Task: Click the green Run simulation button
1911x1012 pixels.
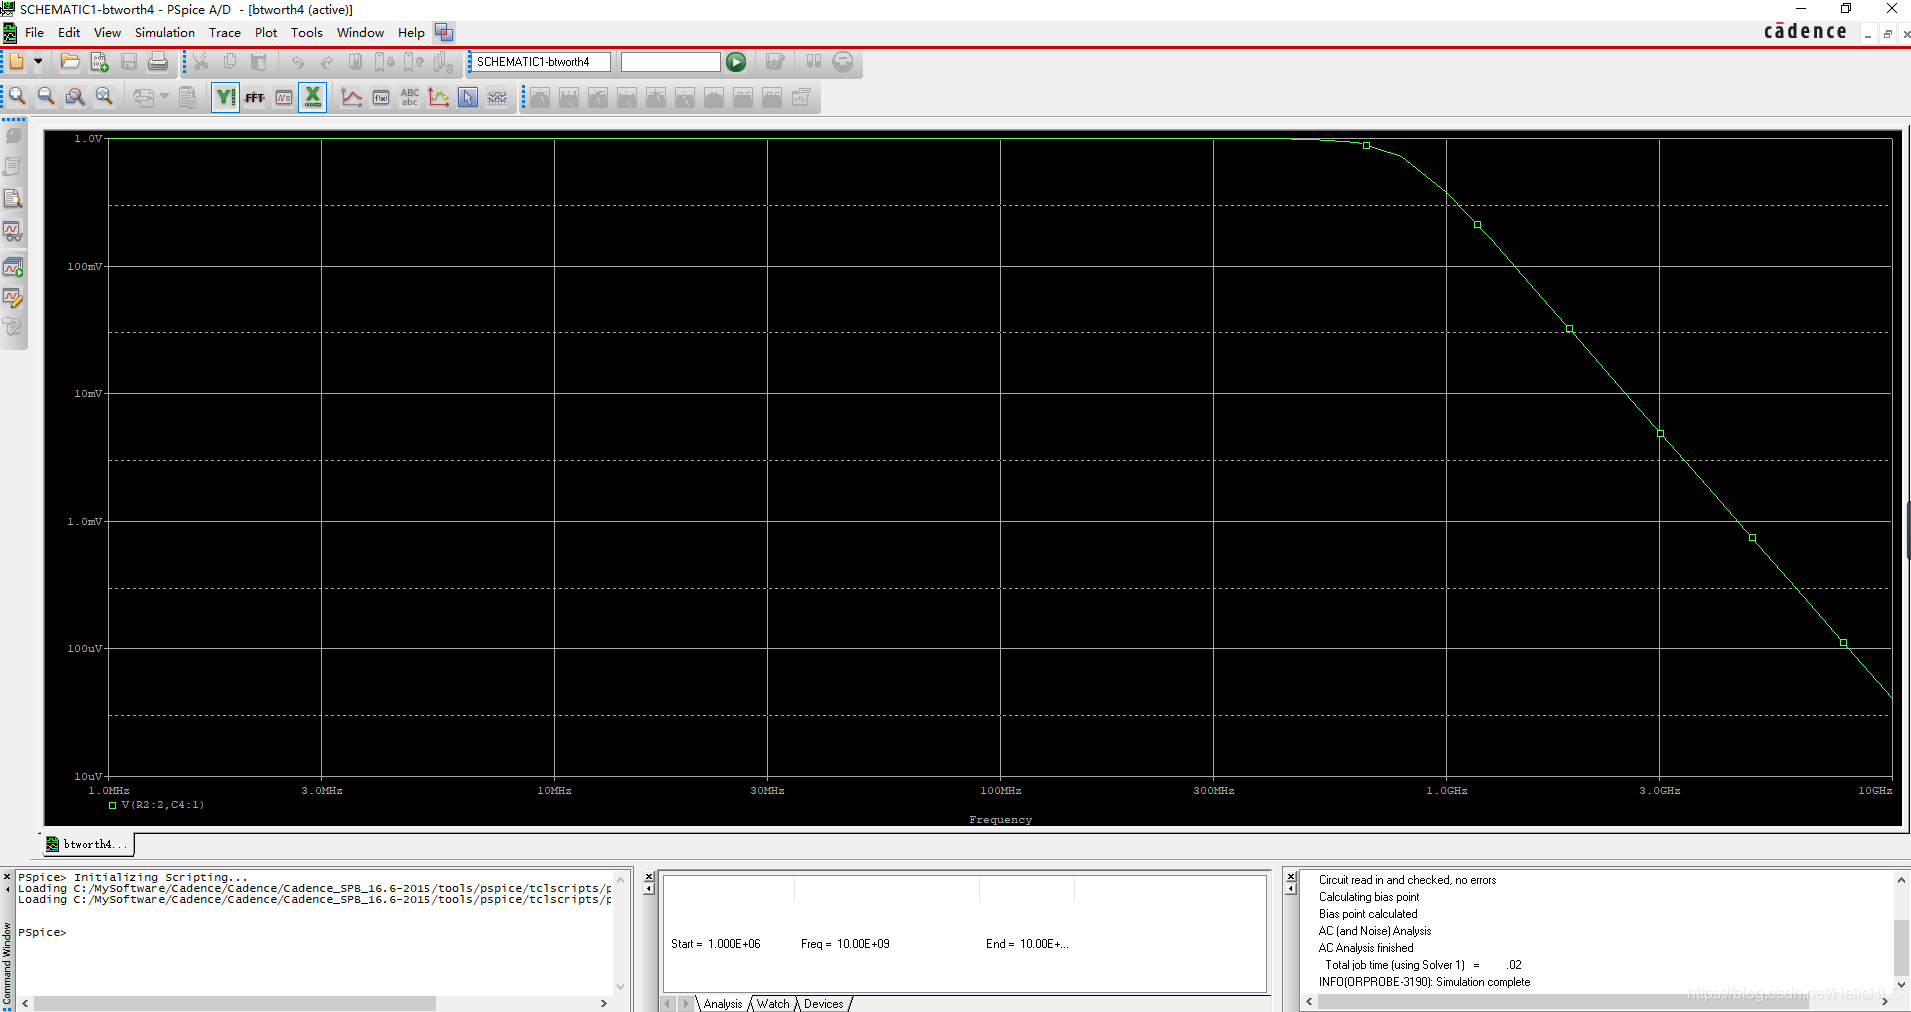Action: point(736,62)
